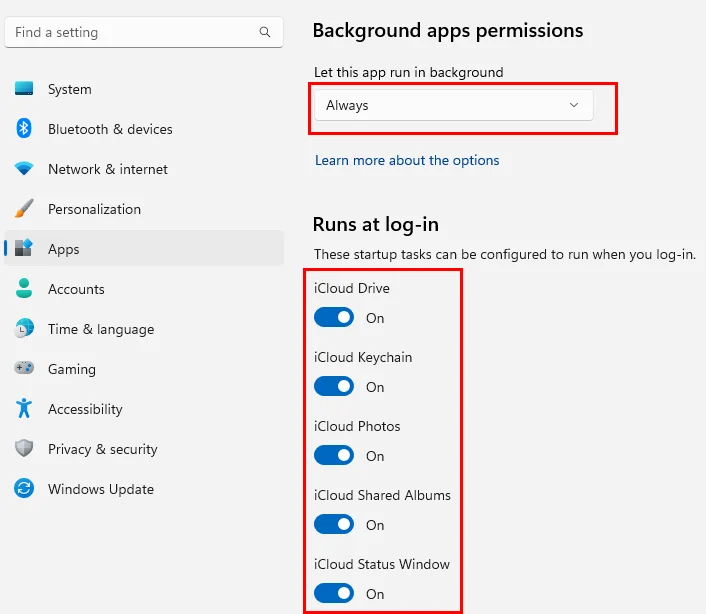Click the Gaming controller icon
Image resolution: width=706 pixels, height=614 pixels.
[24, 368]
